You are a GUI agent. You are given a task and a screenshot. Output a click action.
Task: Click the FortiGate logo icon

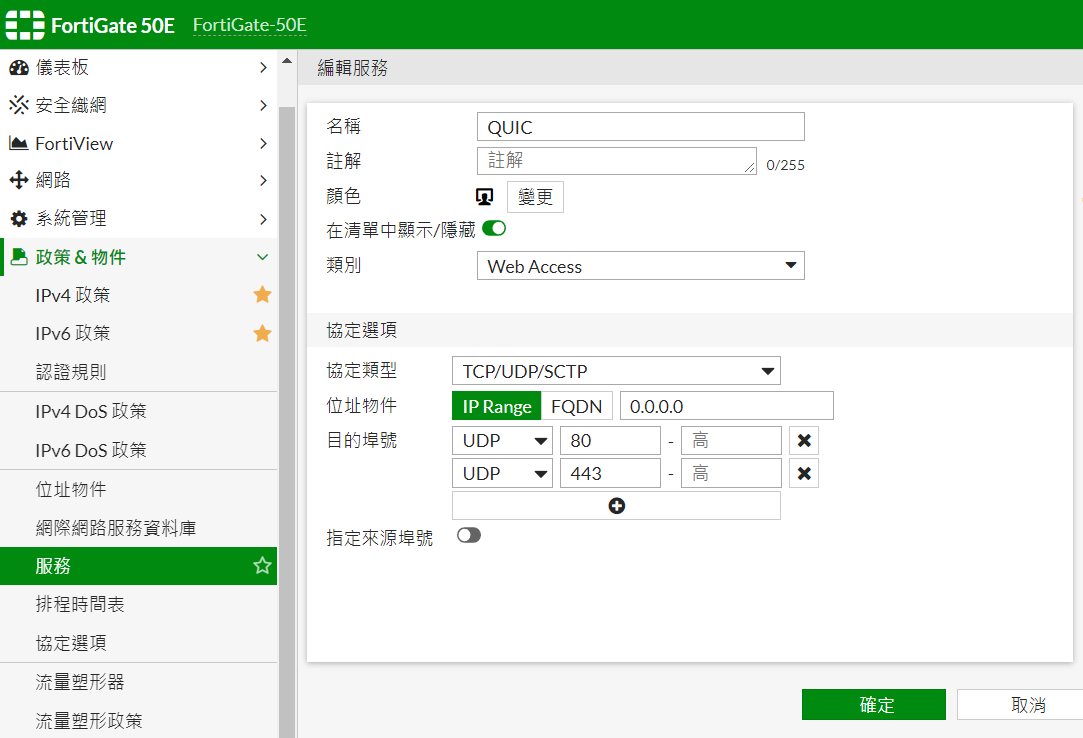(x=25, y=25)
